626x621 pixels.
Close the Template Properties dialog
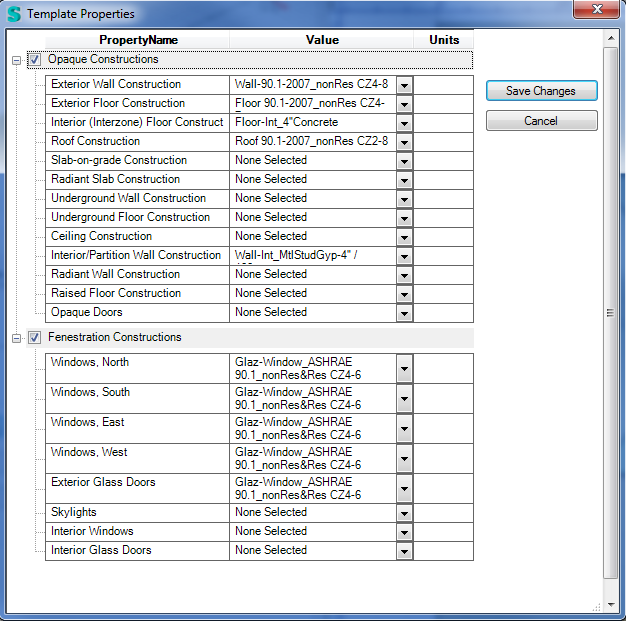[x=597, y=11]
